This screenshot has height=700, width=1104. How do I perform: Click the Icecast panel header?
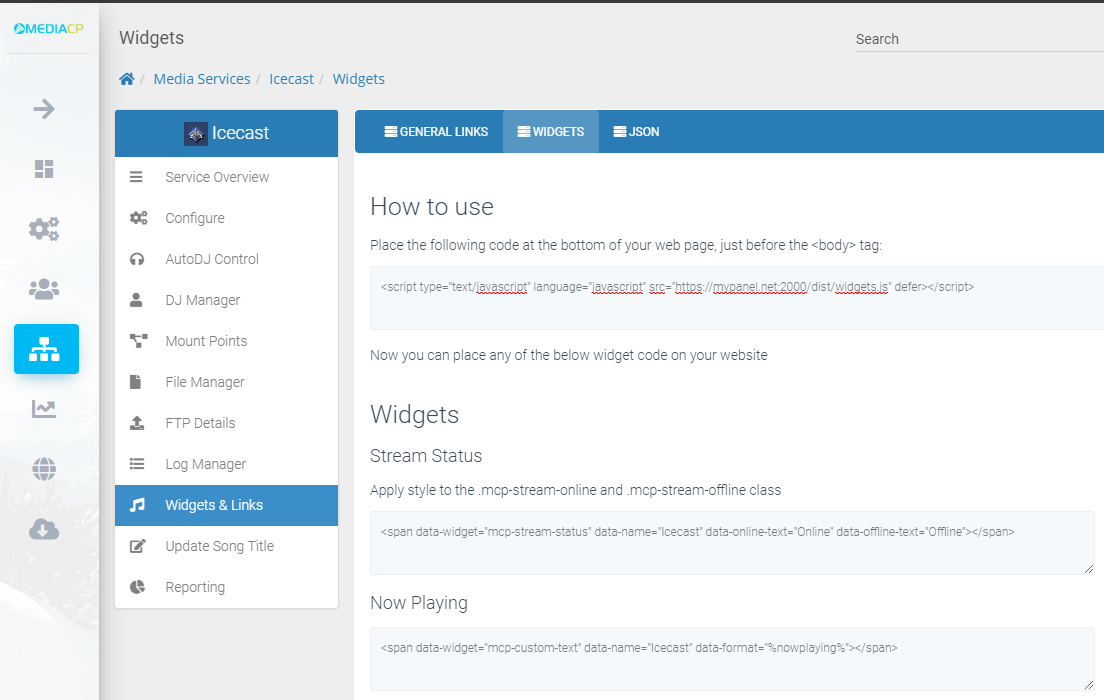pyautogui.click(x=226, y=133)
